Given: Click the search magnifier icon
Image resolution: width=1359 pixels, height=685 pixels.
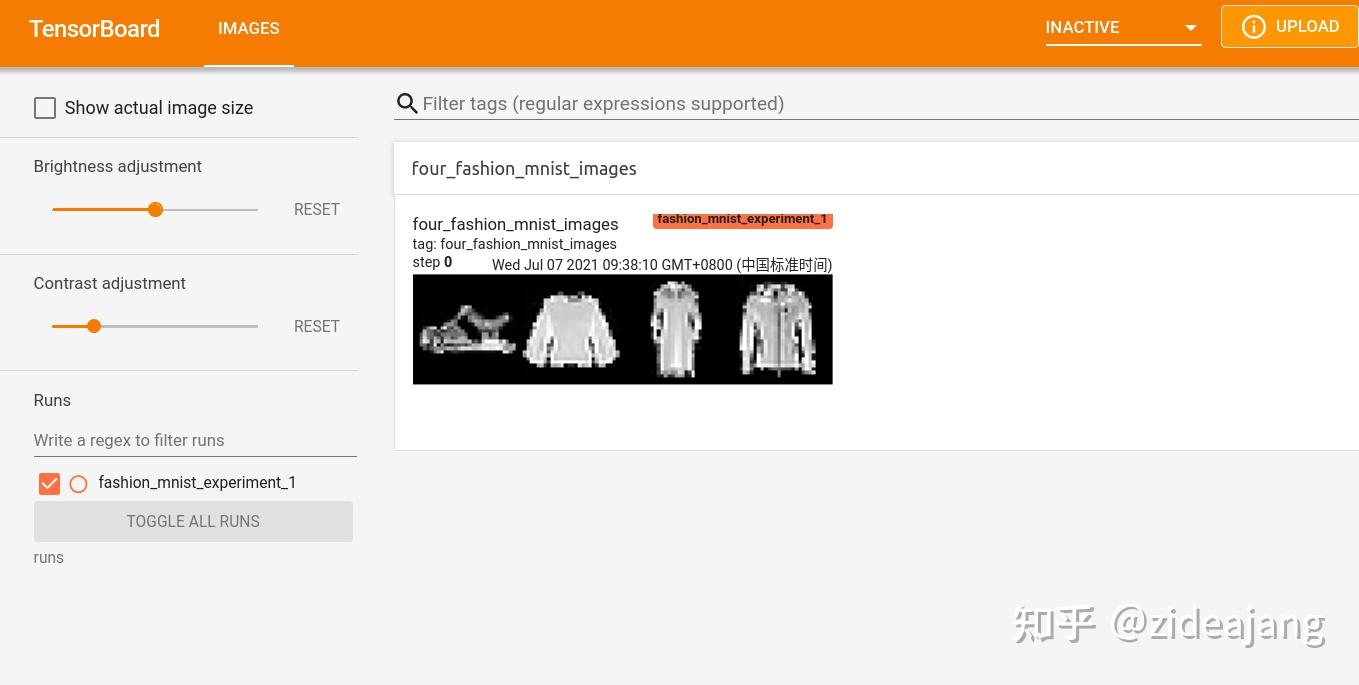Looking at the screenshot, I should [407, 104].
